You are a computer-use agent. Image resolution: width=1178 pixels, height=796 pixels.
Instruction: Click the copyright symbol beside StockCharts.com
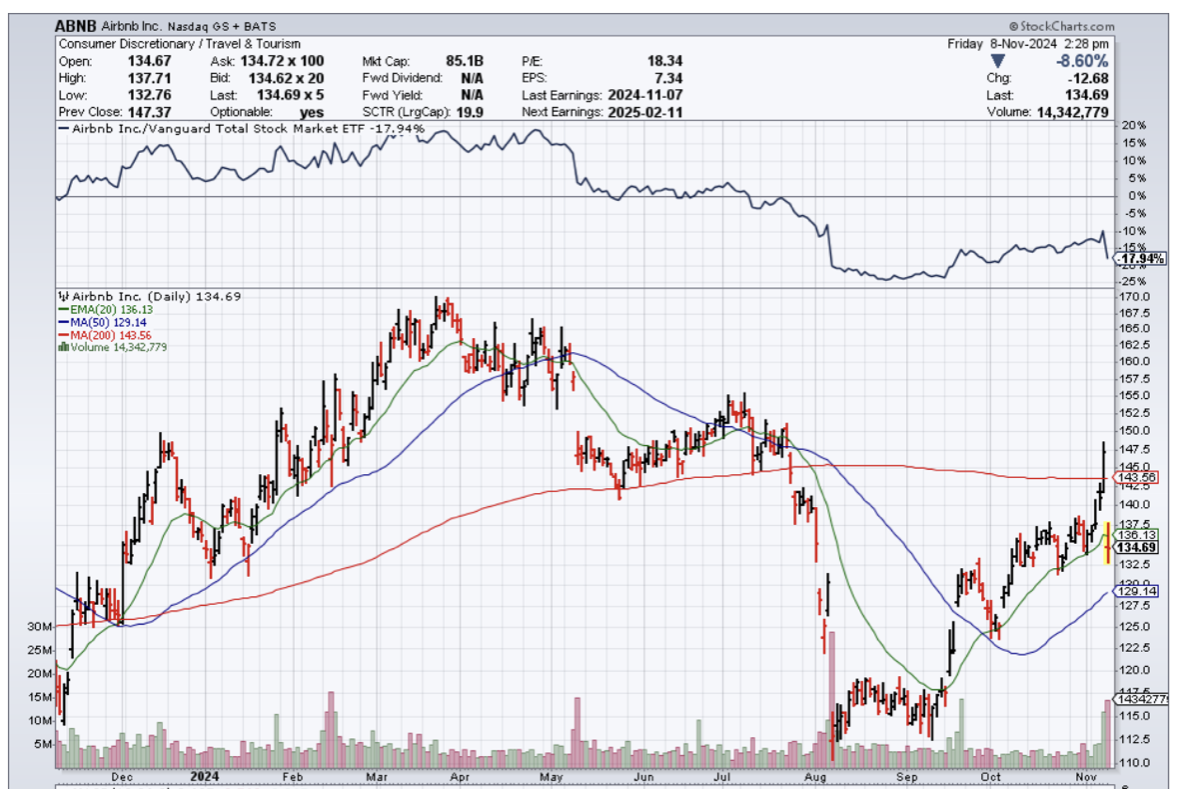coord(1013,27)
